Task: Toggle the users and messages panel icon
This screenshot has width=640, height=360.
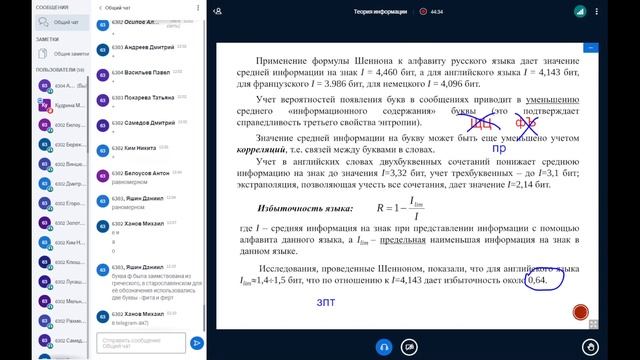Action: click(218, 11)
